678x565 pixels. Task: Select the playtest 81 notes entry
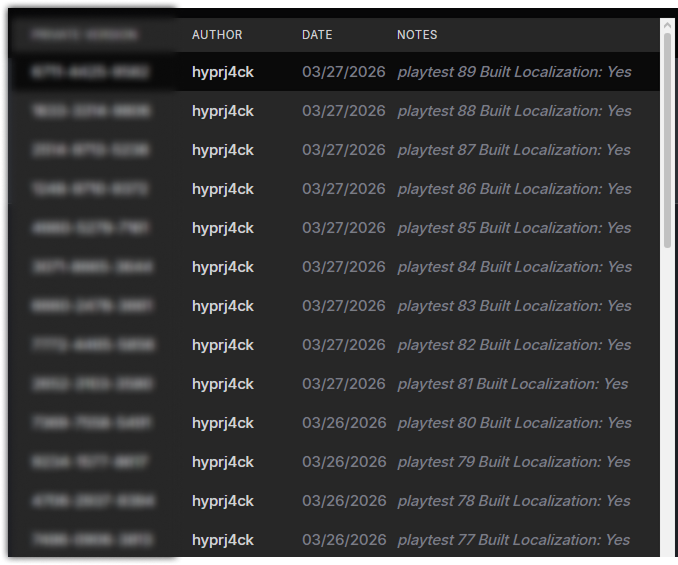(x=513, y=384)
